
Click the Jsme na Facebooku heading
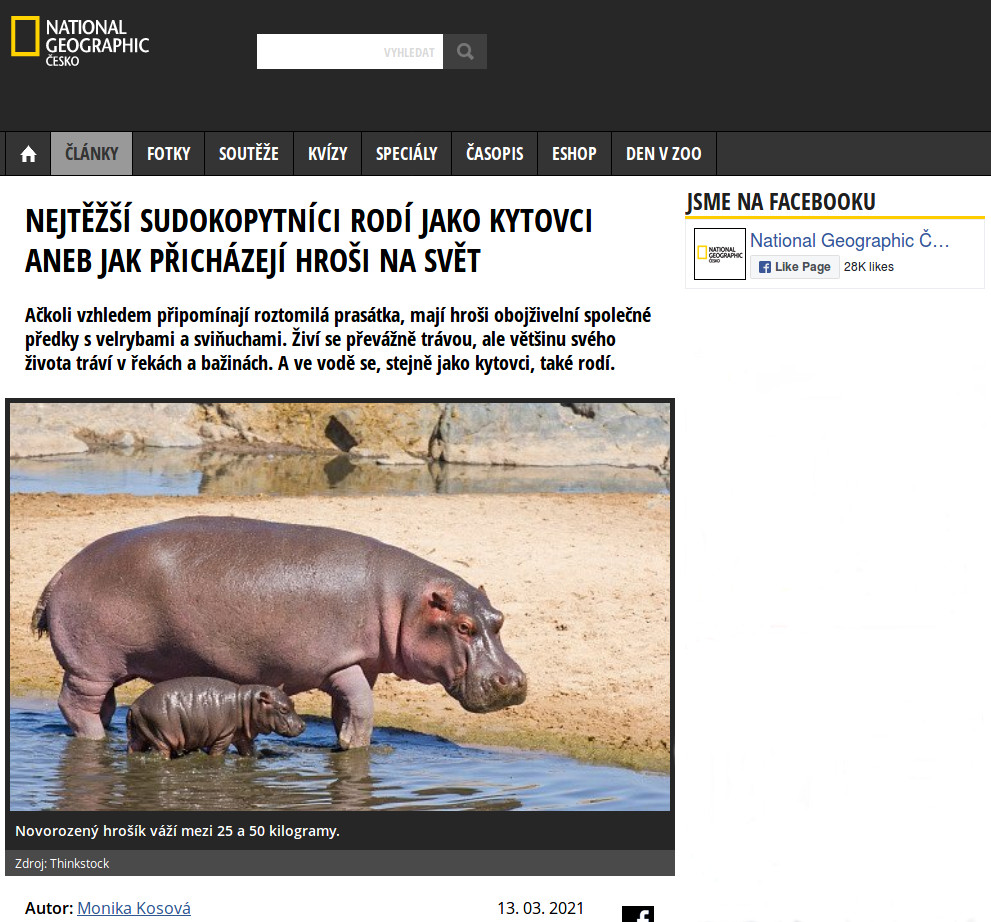781,202
